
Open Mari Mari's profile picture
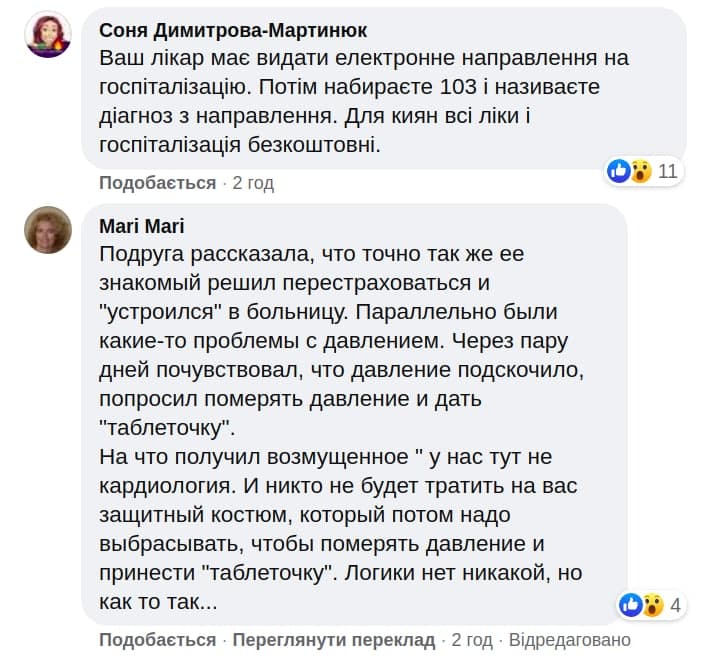click(47, 229)
